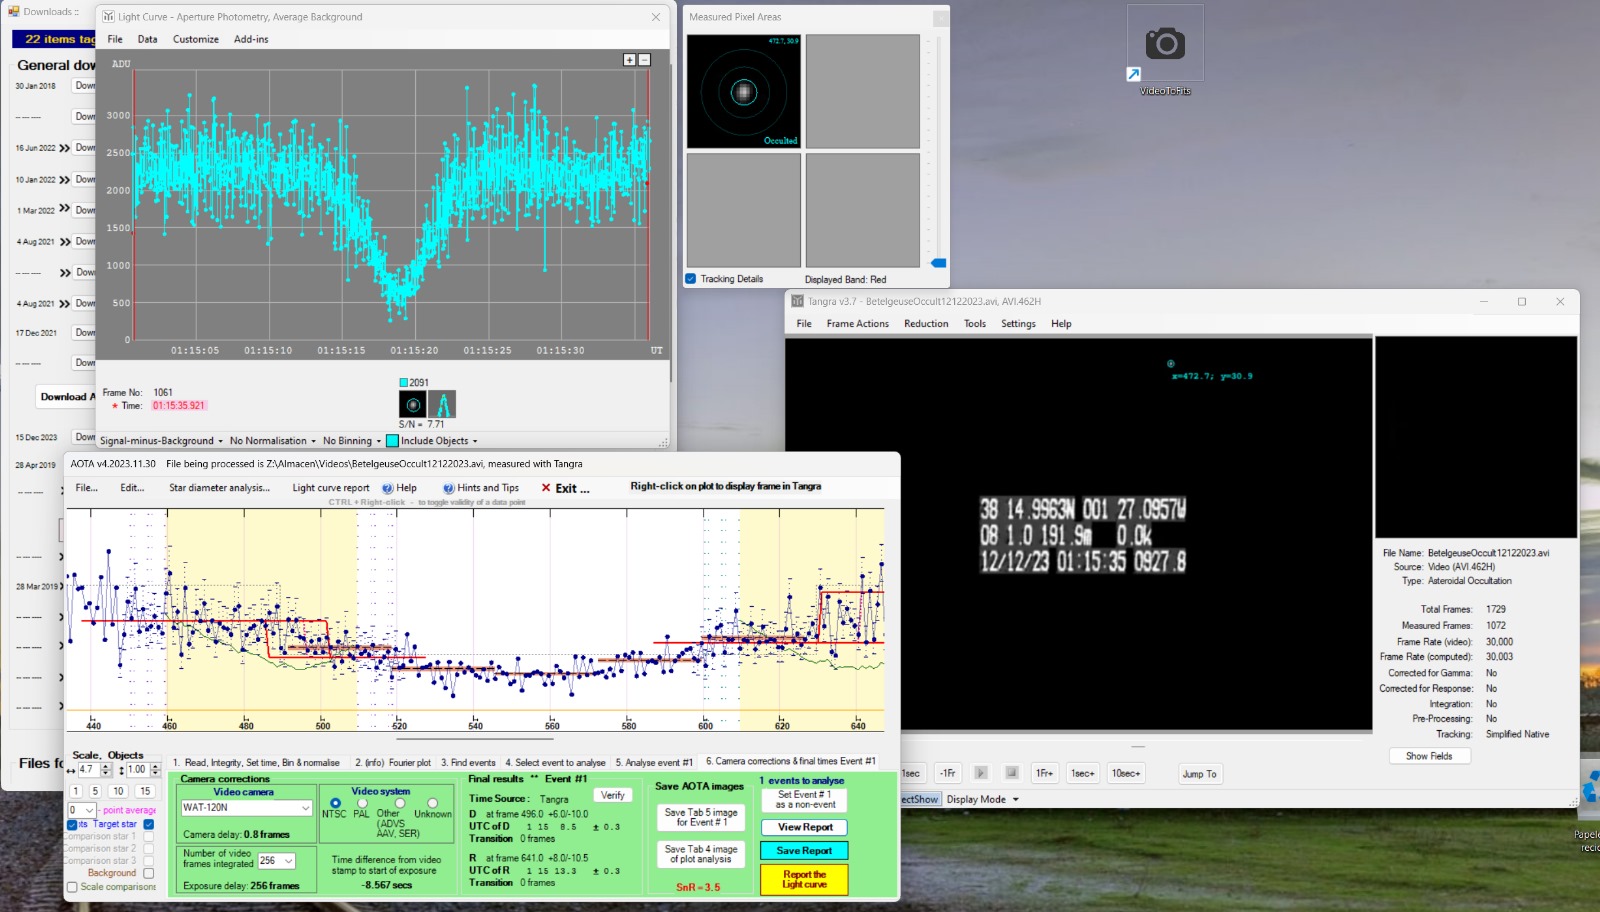The image size is (1600, 912).
Task: Click the play button in Tangra
Action: (981, 773)
